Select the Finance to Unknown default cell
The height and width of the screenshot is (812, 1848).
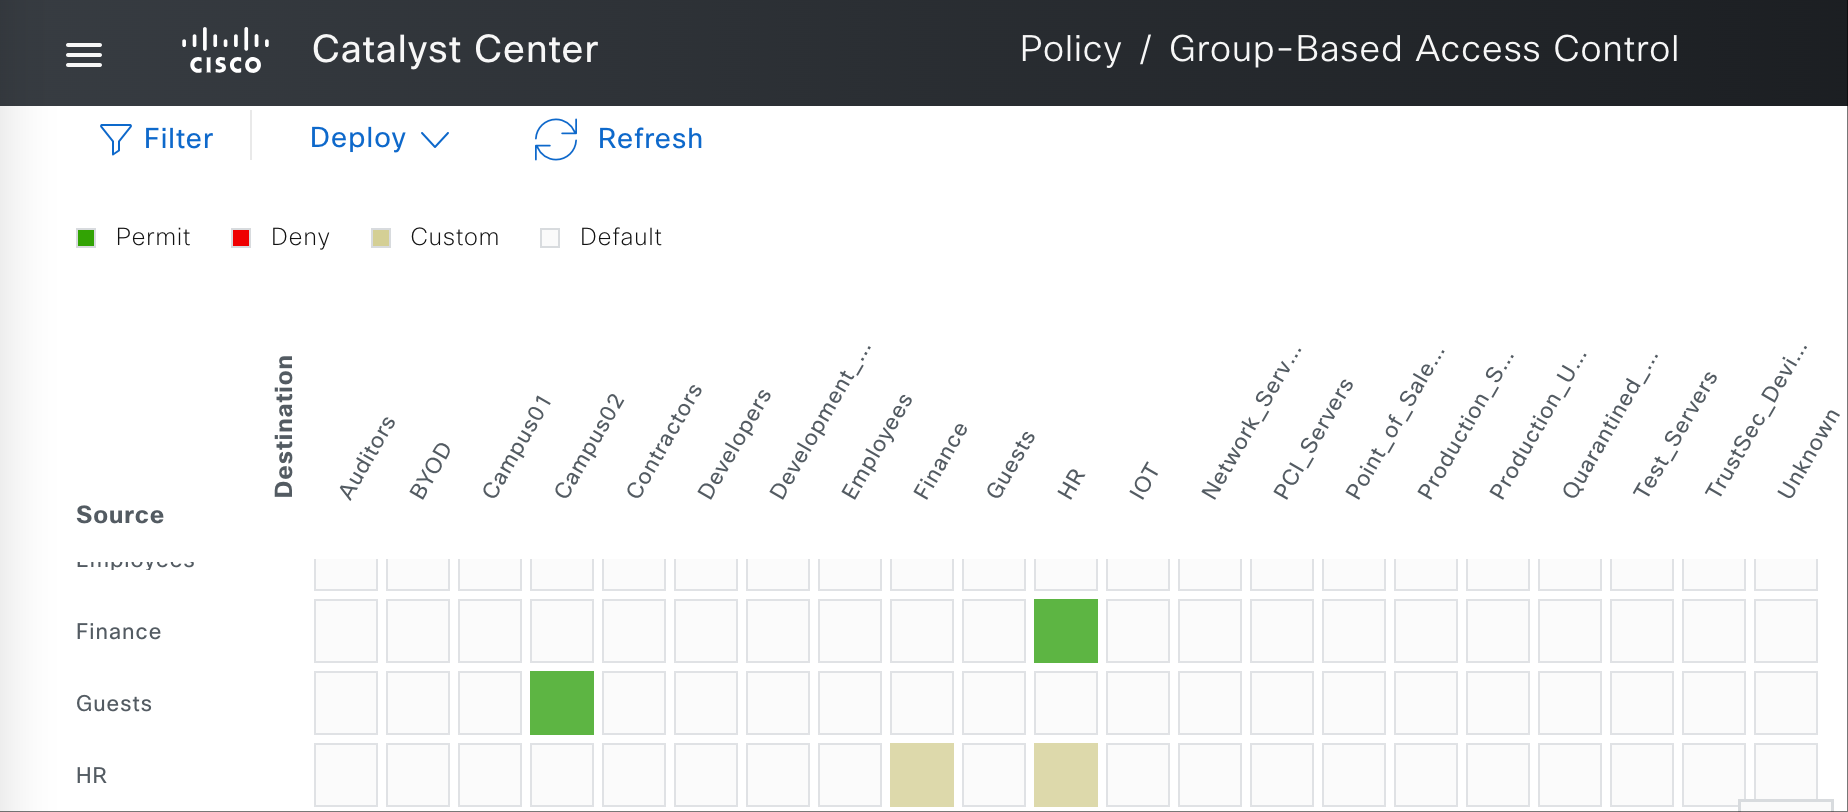point(1786,631)
